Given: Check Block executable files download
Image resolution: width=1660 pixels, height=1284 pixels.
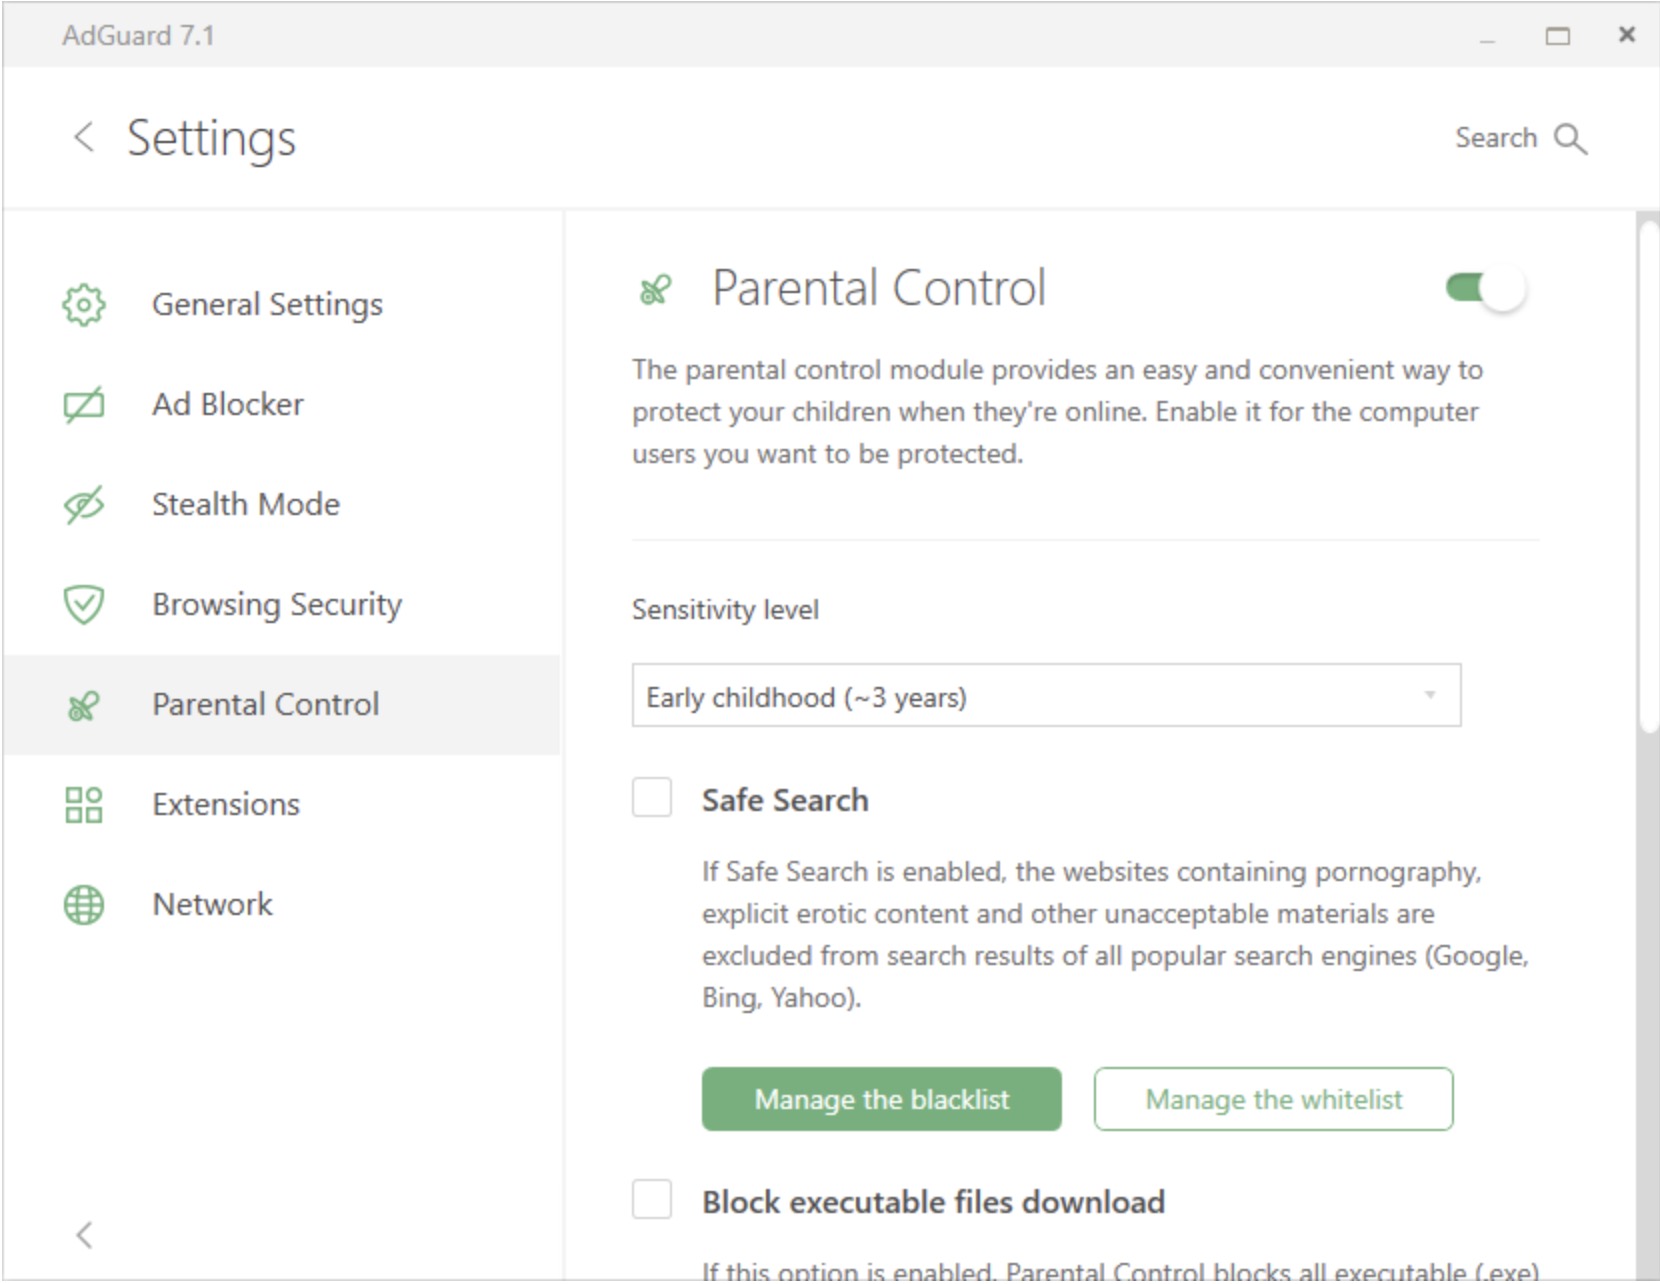Looking at the screenshot, I should [652, 1199].
